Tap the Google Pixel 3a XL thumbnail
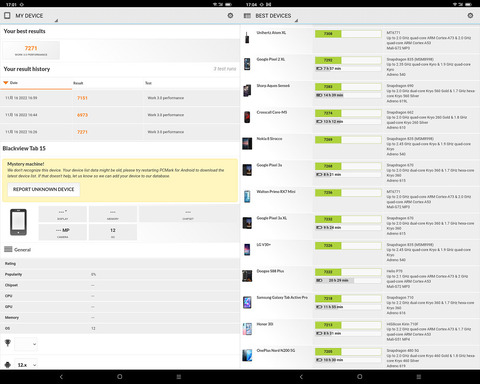Image resolution: width=480 pixels, height=384 pixels. click(x=247, y=223)
